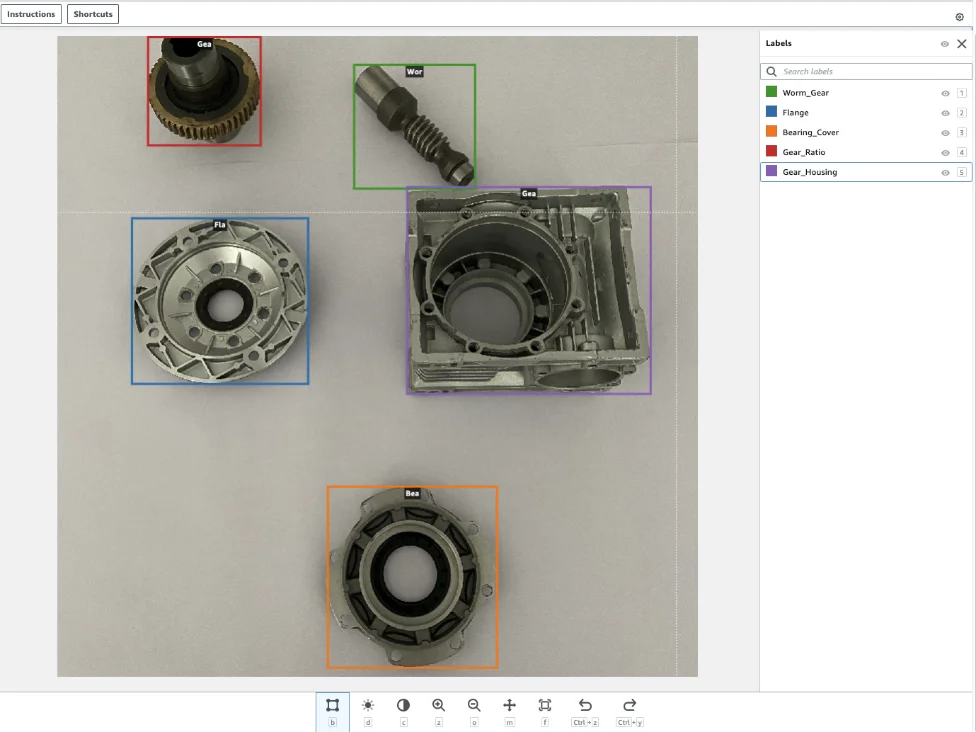
Task: Toggle visibility of Bearing_Cover label
Action: pyautogui.click(x=945, y=133)
